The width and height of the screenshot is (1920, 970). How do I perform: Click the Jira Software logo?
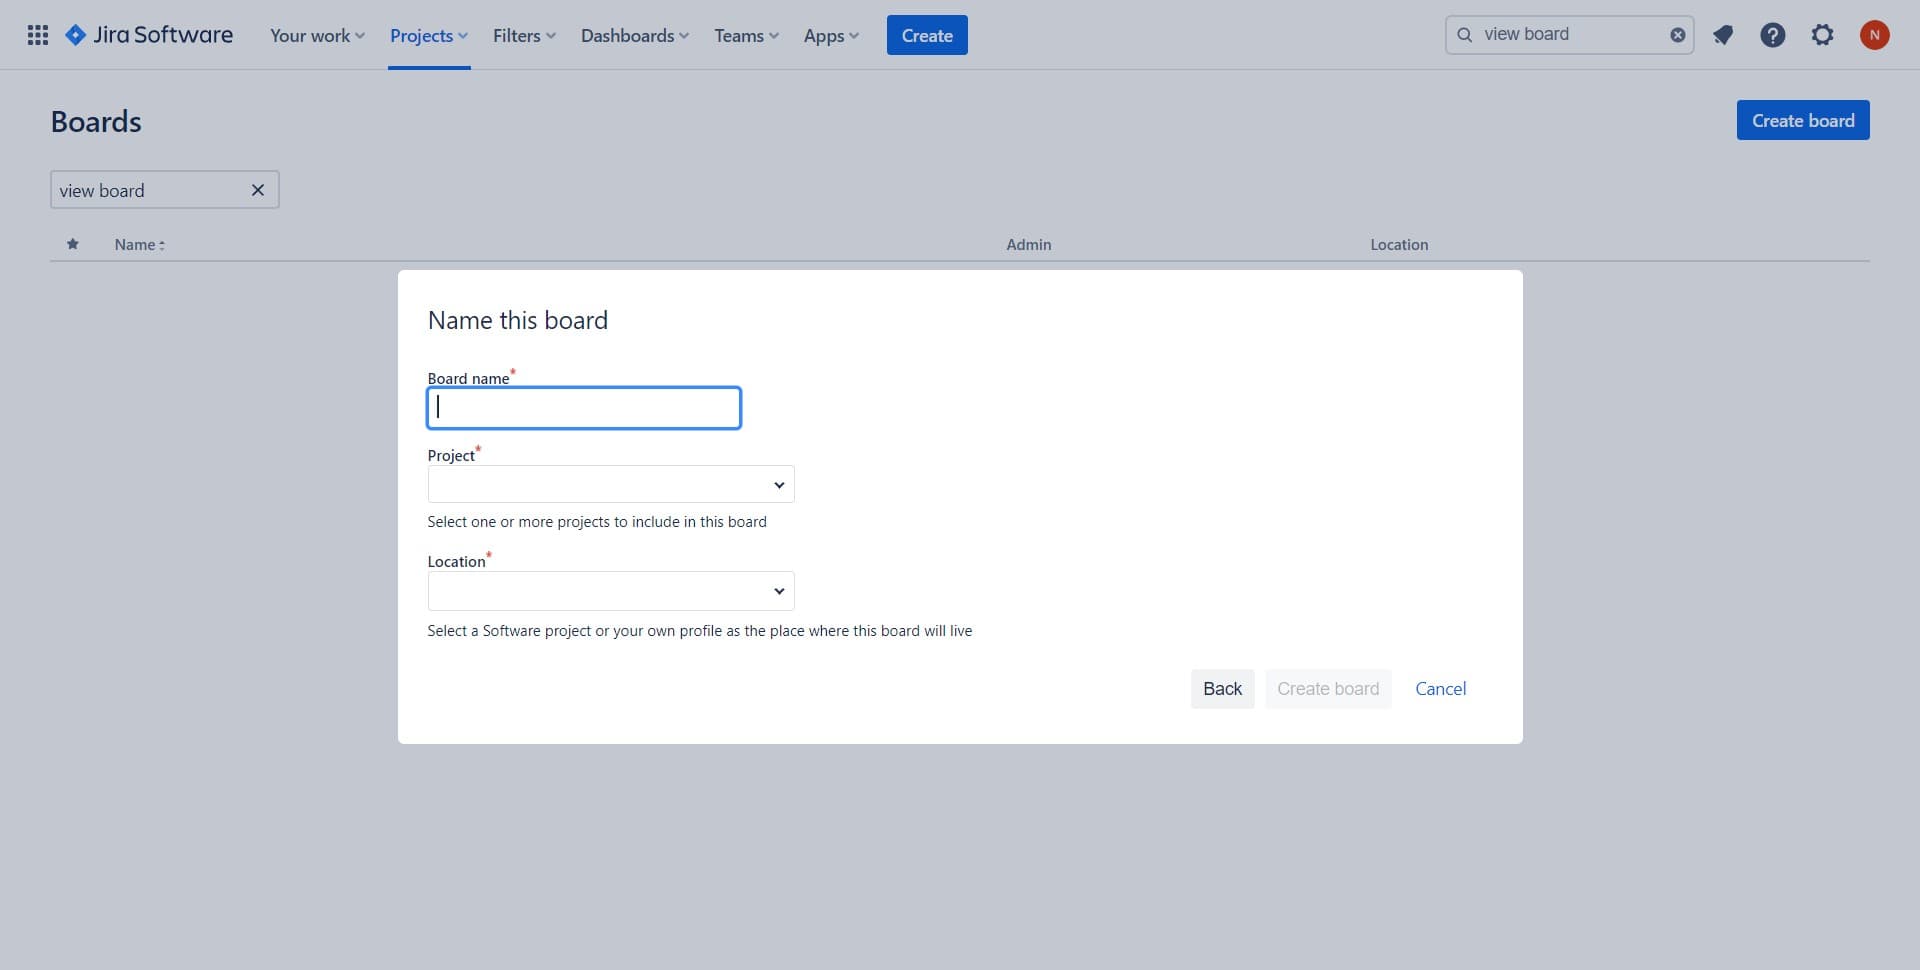[x=148, y=34]
